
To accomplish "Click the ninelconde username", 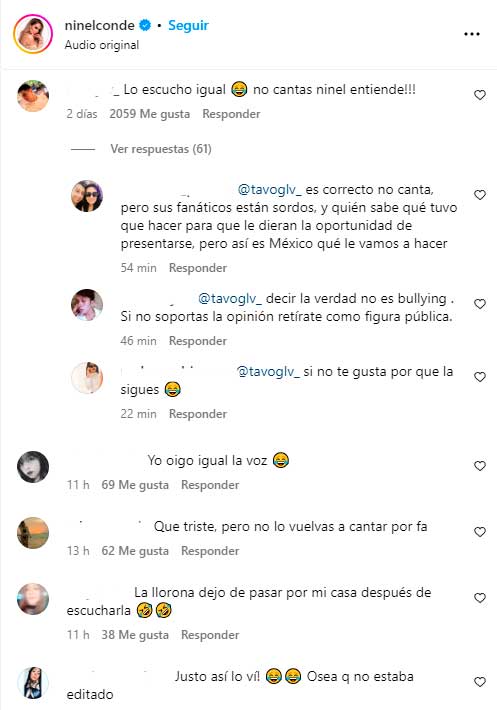I will pos(99,25).
